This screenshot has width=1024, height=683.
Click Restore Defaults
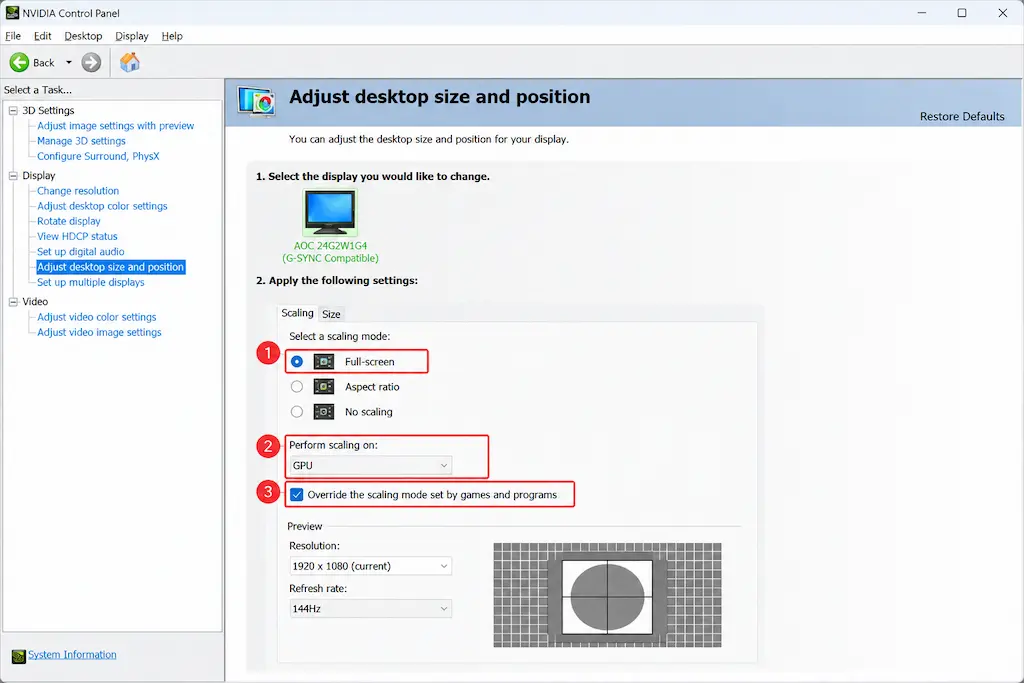coord(962,116)
